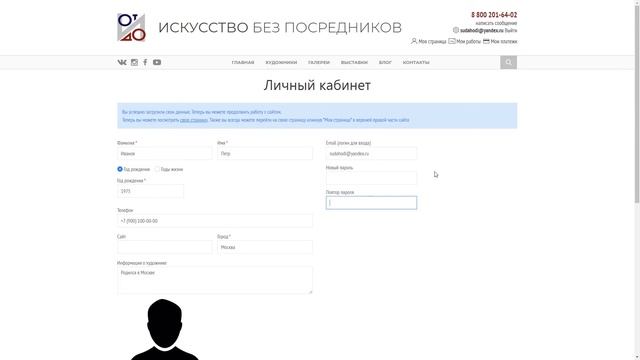Click the Личный кабинет heading
This screenshot has height=360, width=640.
tap(317, 85)
